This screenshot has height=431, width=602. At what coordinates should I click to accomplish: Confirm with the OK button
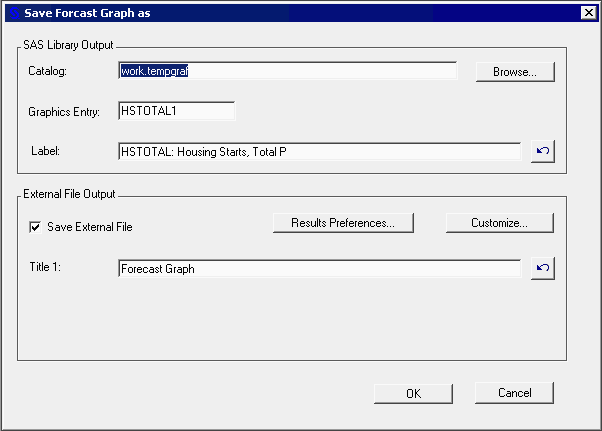click(413, 393)
